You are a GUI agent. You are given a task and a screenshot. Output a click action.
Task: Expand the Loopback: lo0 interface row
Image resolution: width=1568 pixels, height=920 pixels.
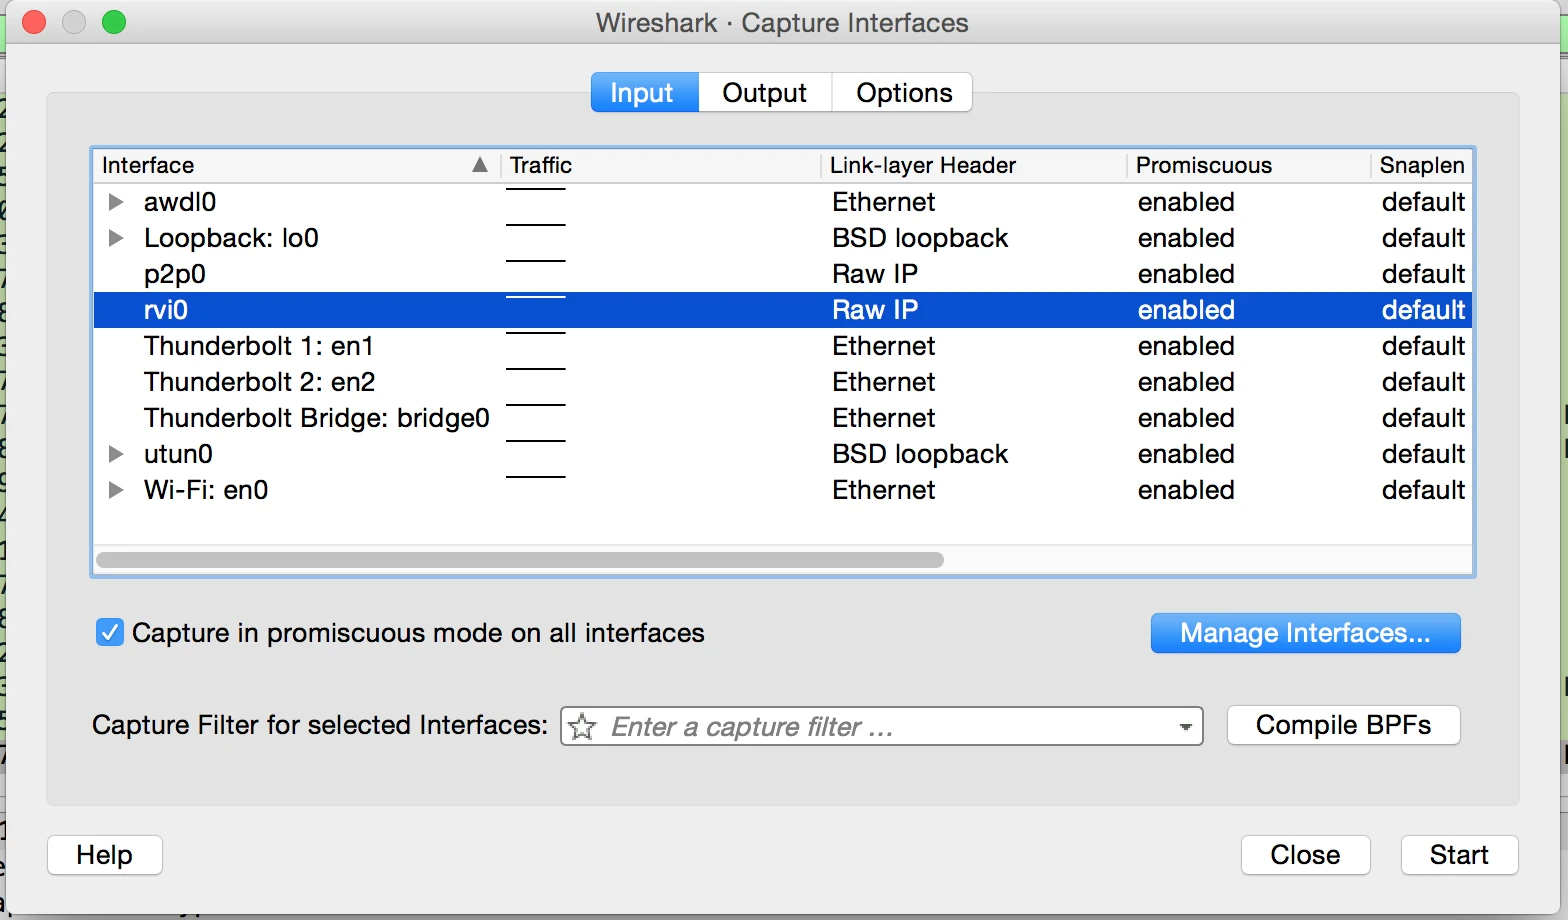coord(116,238)
